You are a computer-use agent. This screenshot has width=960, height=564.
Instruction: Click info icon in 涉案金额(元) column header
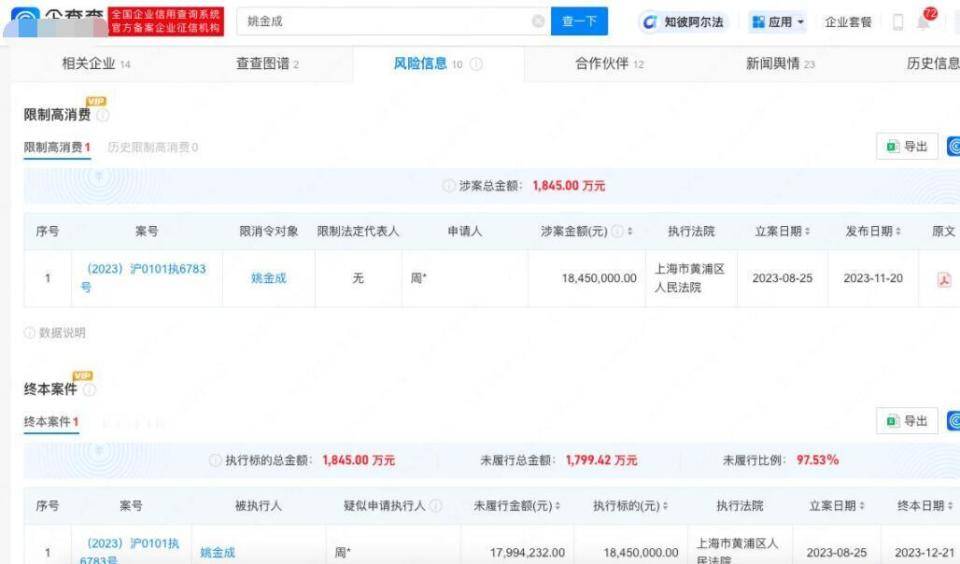[617, 231]
